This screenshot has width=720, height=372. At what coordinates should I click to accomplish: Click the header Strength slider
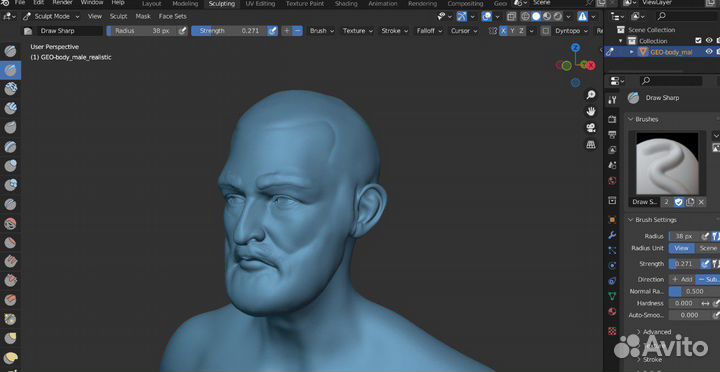(x=229, y=31)
